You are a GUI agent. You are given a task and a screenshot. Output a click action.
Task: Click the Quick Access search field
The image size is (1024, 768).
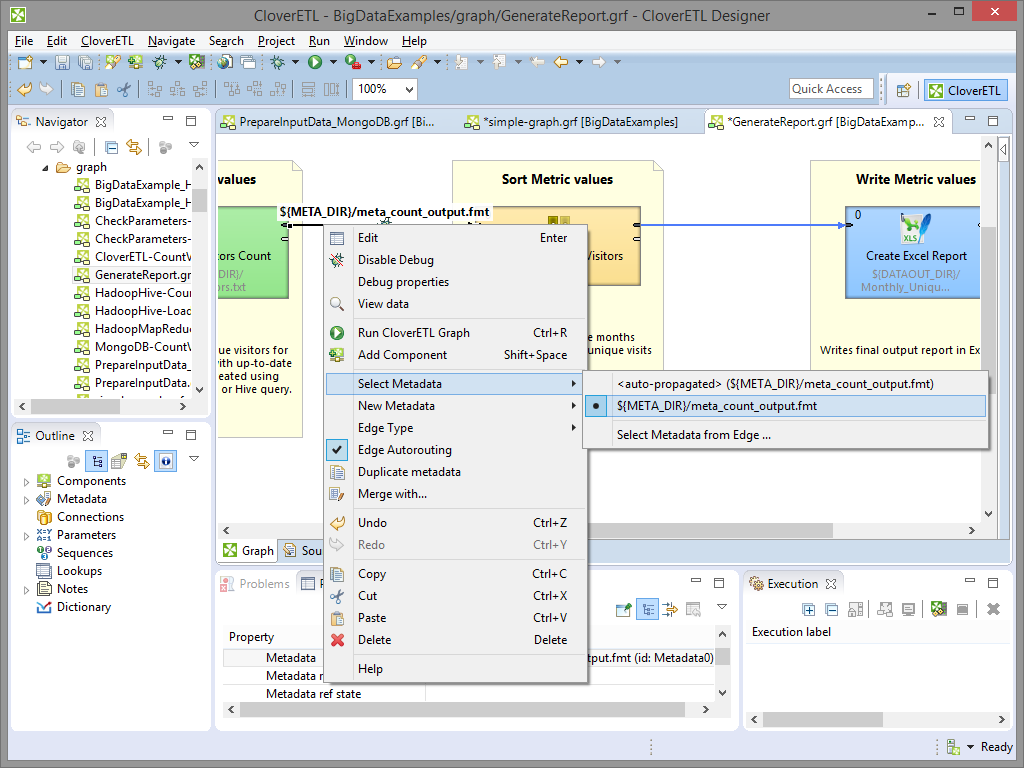(830, 89)
